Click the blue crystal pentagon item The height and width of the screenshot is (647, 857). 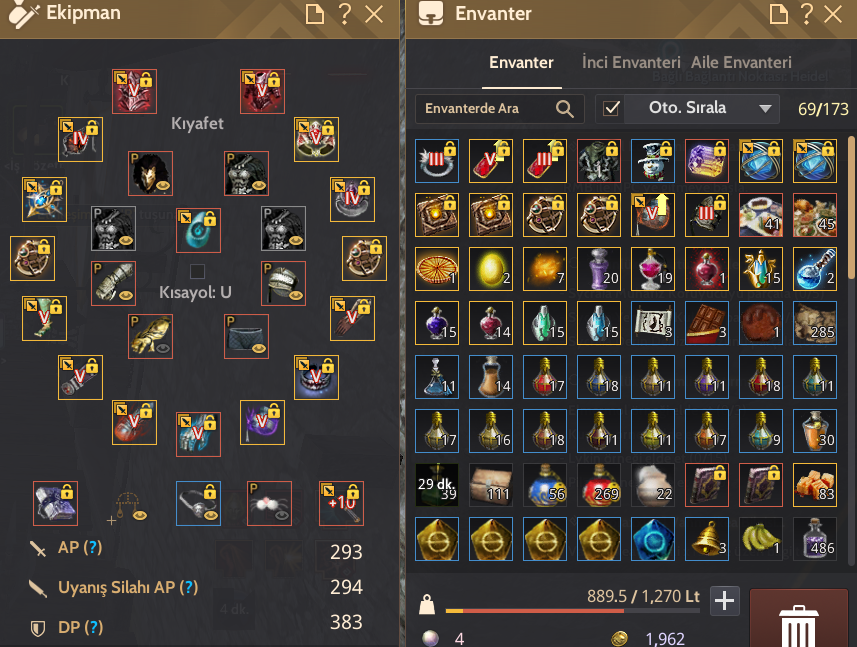pyautogui.click(x=653, y=539)
